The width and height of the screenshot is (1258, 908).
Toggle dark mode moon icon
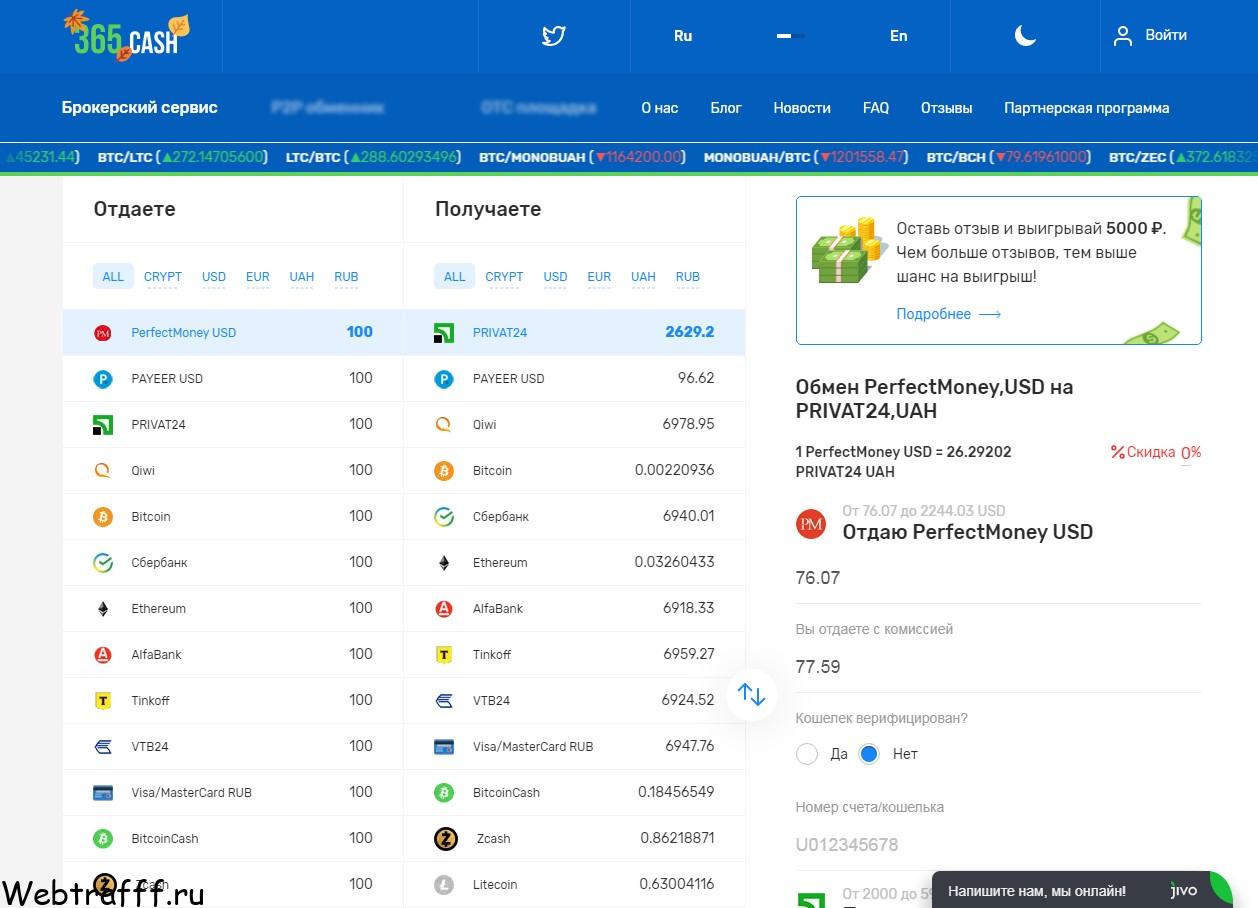pyautogui.click(x=1025, y=36)
